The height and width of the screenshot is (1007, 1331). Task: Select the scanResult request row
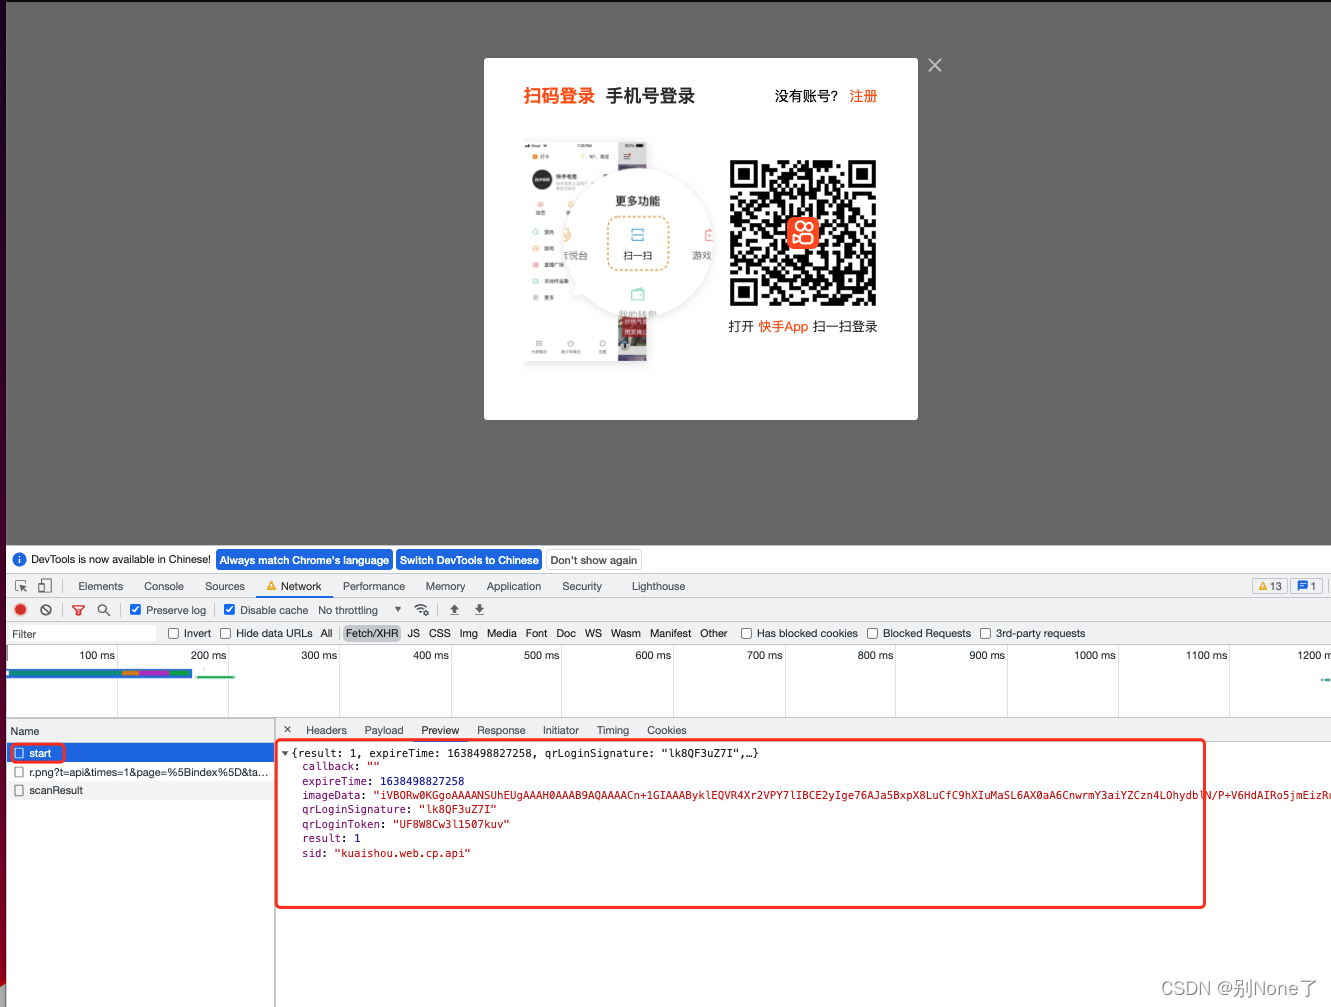[140, 790]
